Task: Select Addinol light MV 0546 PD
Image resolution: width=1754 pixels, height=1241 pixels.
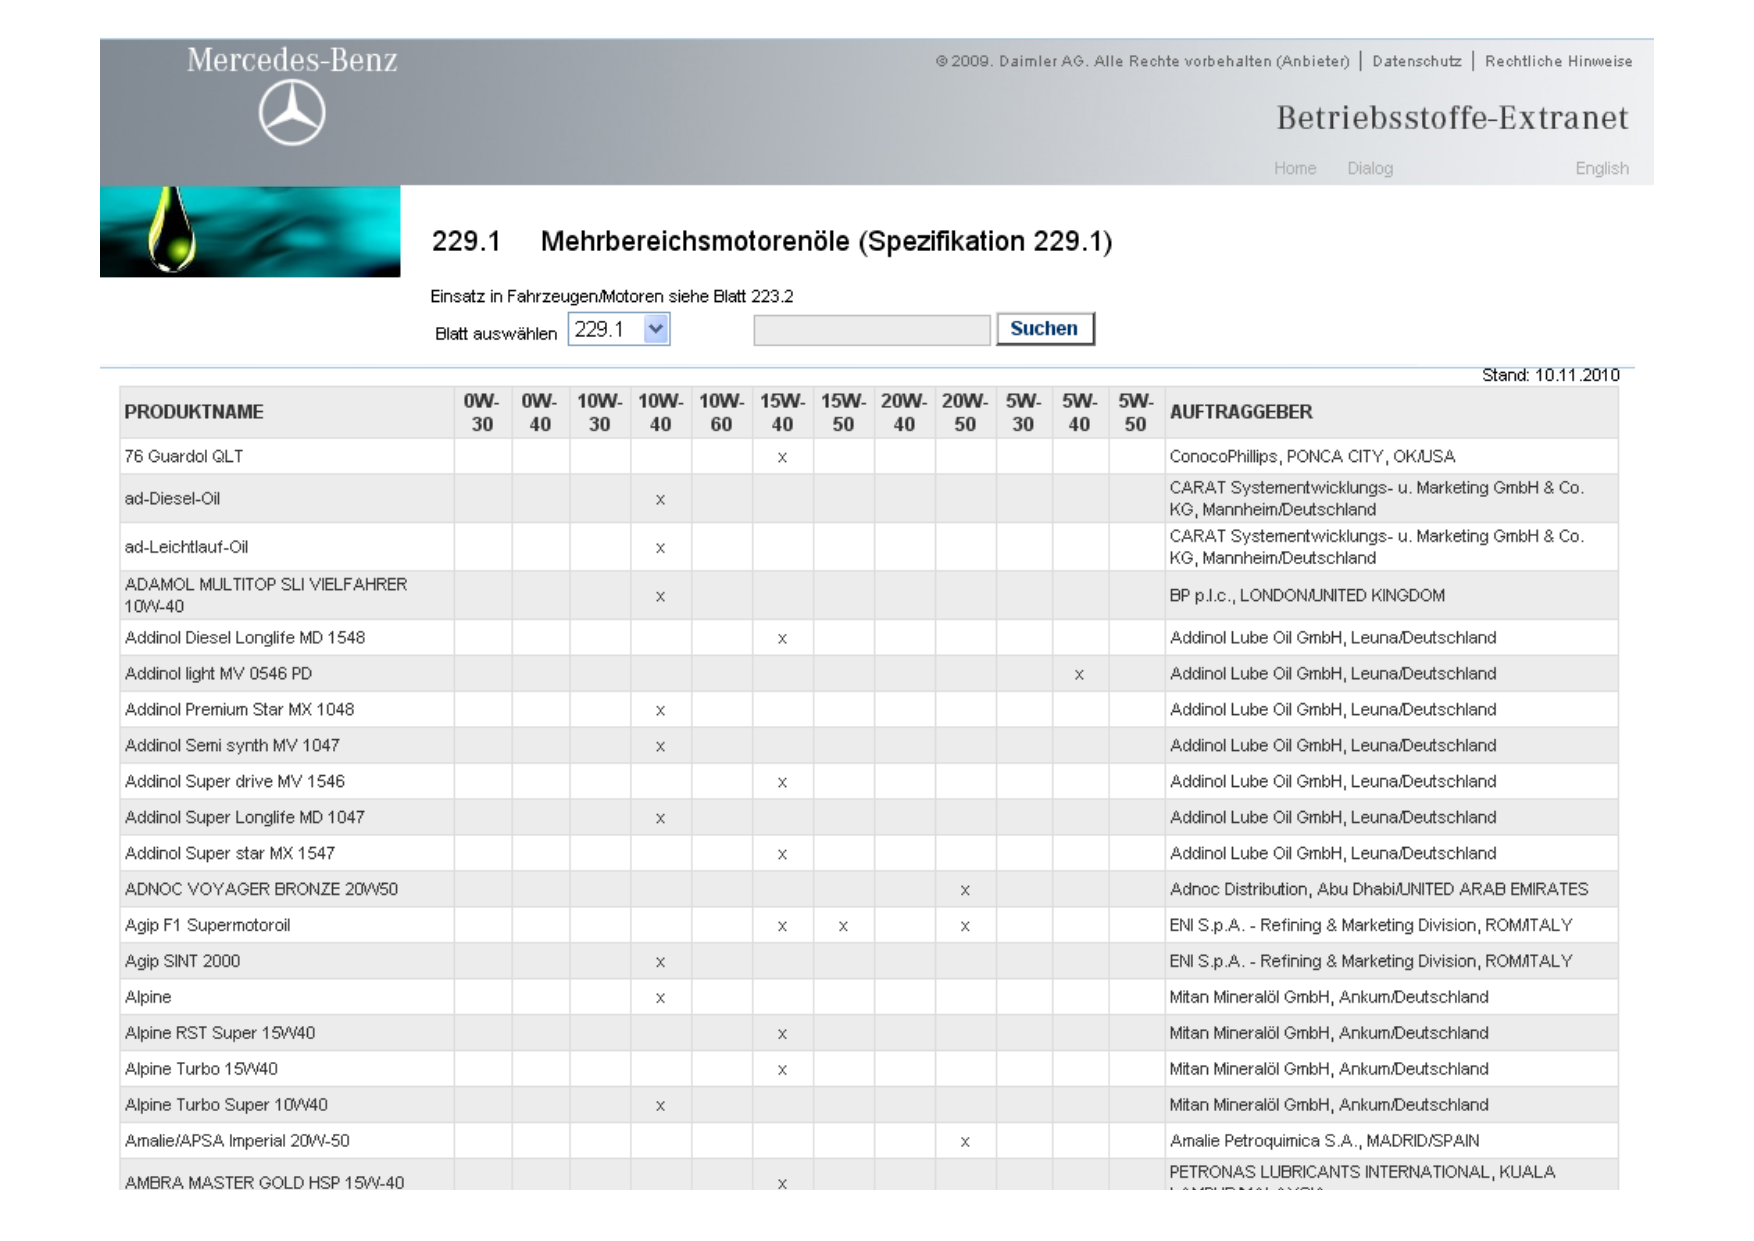Action: (x=218, y=673)
